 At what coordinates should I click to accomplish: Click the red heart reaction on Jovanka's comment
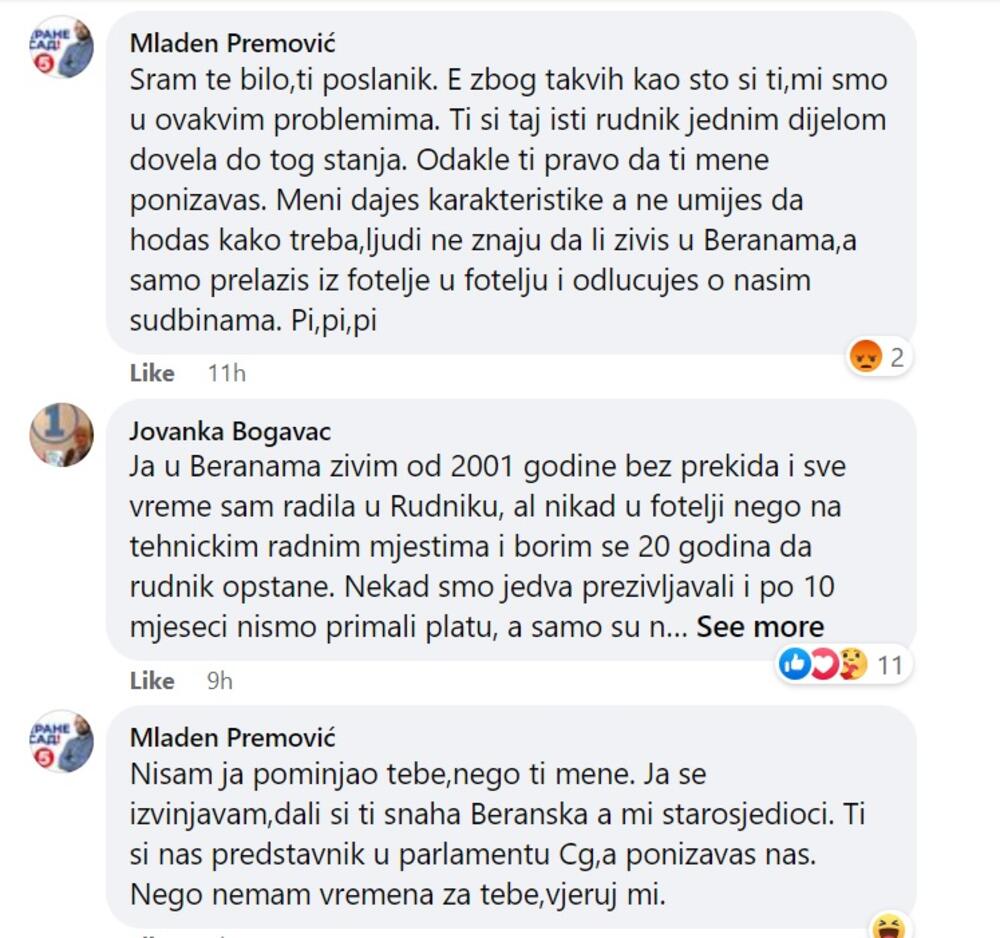[823, 663]
